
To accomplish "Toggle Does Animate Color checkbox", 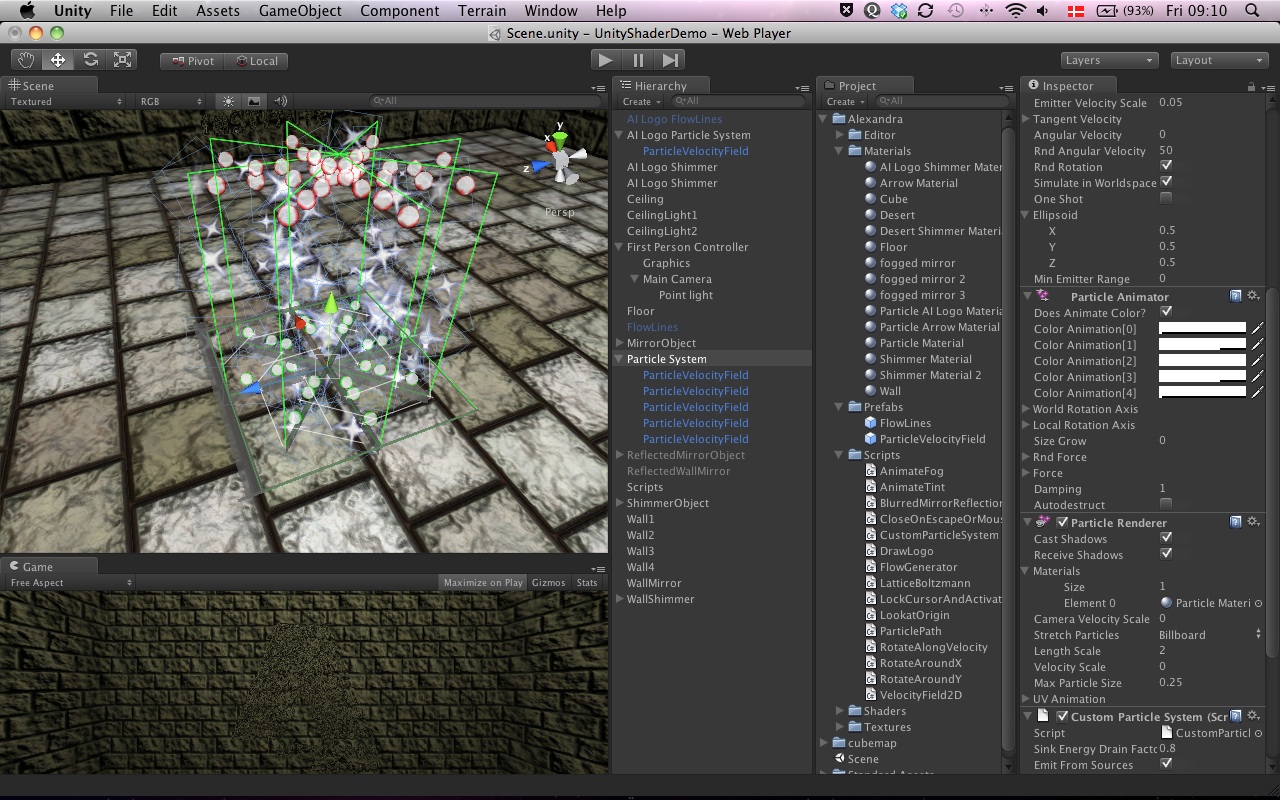I will (x=1166, y=312).
